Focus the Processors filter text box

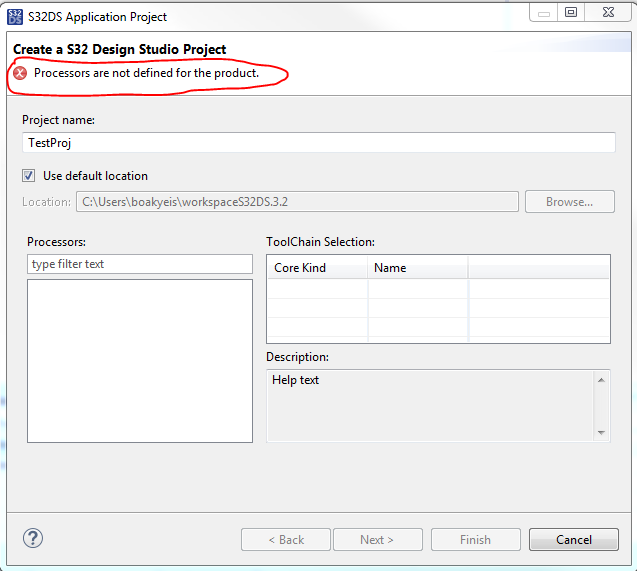140,264
